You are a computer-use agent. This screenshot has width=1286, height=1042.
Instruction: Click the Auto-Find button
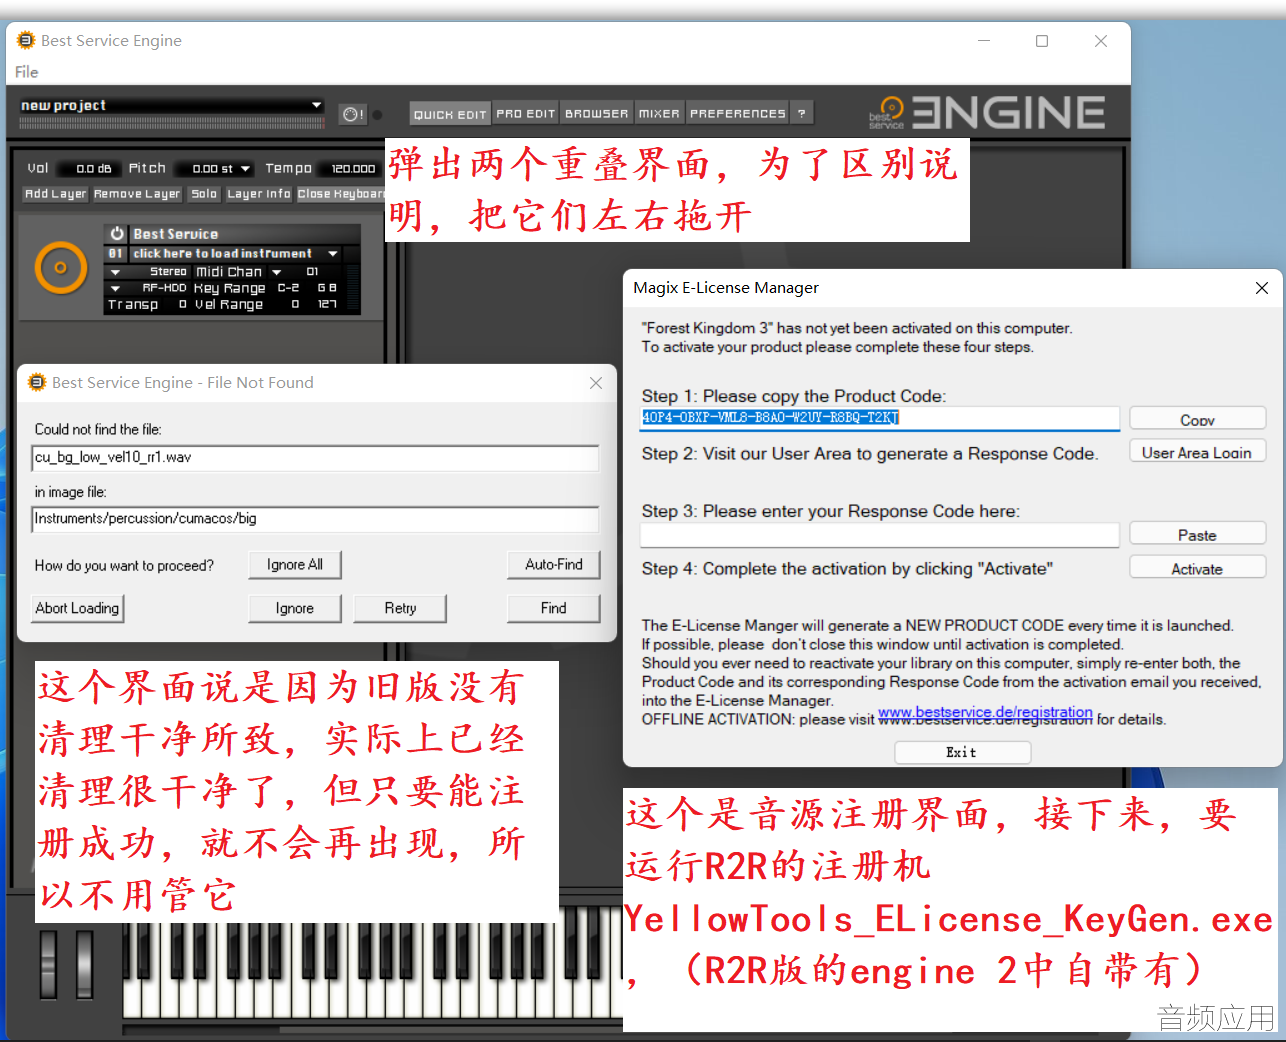(x=554, y=565)
